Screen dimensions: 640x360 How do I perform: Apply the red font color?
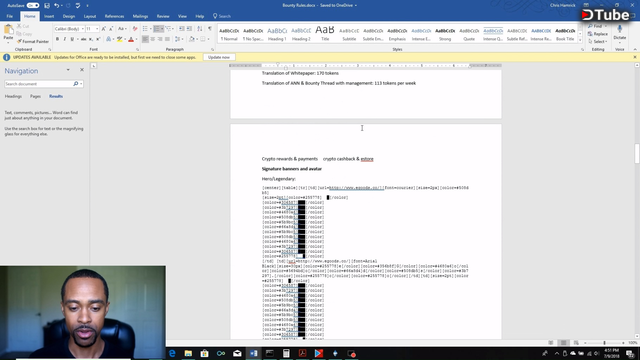pyautogui.click(x=131, y=39)
